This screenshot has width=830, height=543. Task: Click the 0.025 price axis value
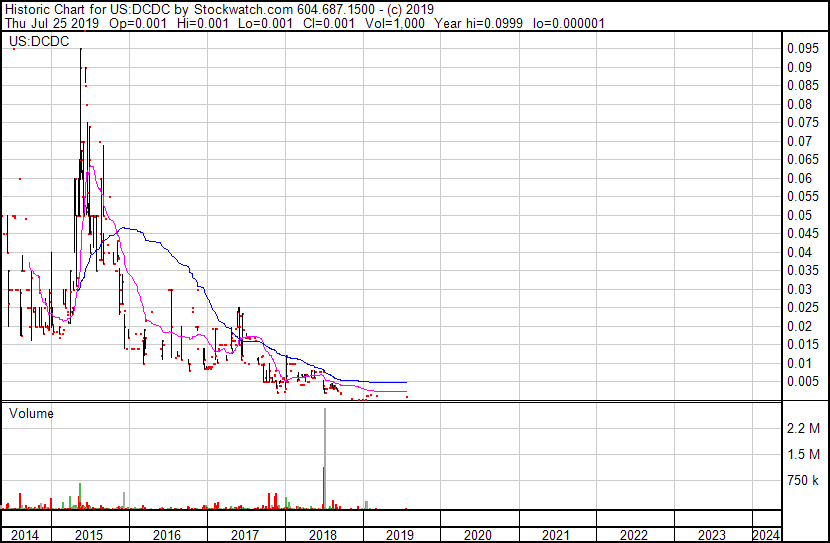pos(802,307)
